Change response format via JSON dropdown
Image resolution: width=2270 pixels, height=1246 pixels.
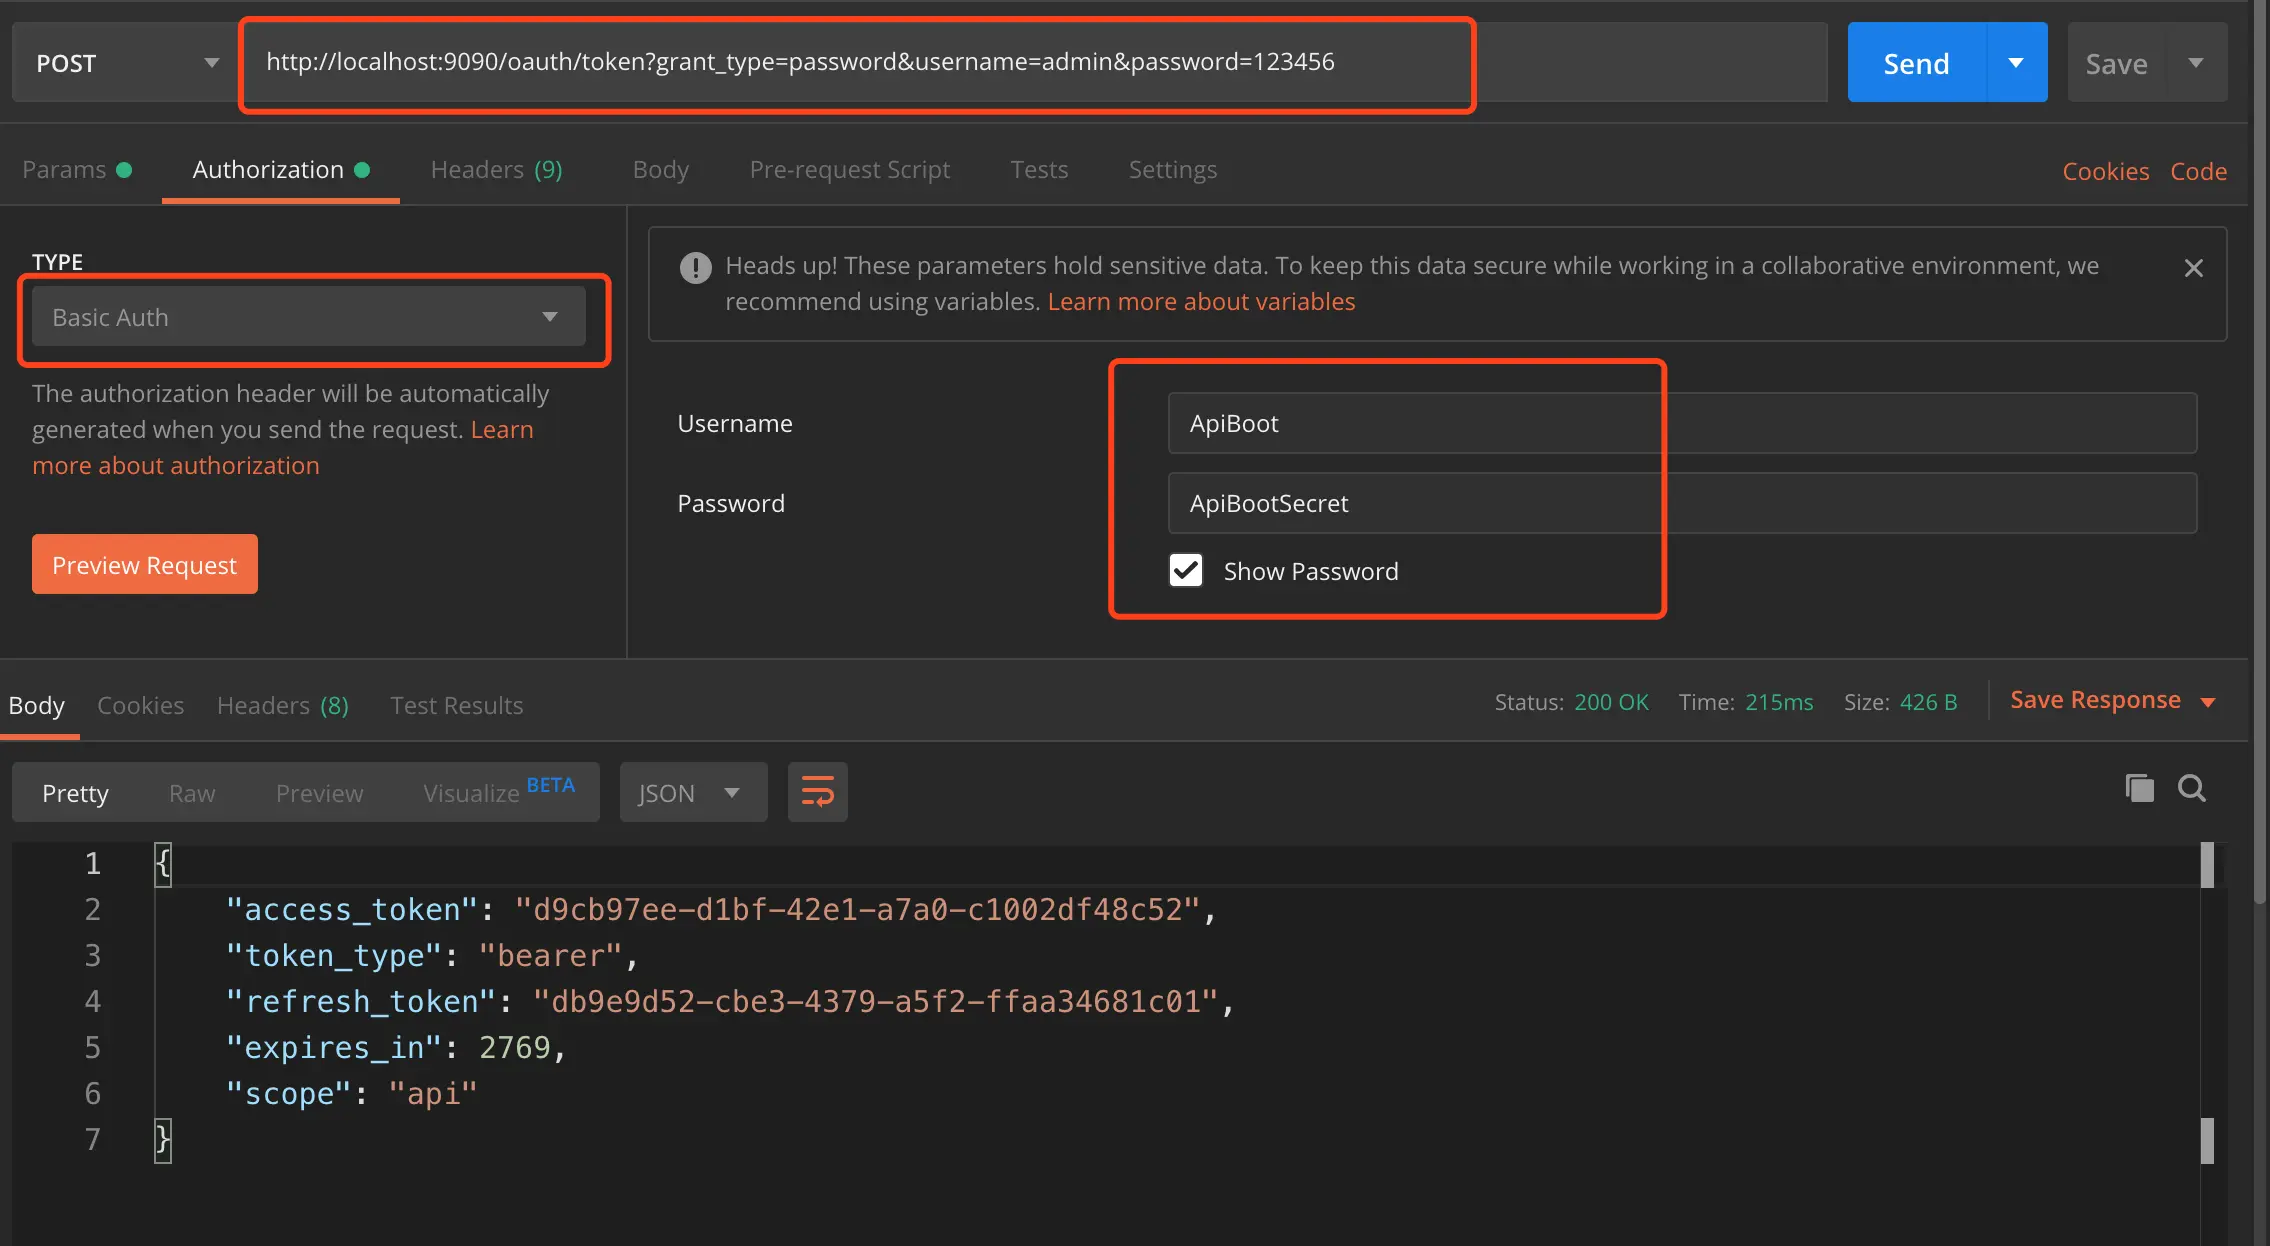pyautogui.click(x=692, y=792)
